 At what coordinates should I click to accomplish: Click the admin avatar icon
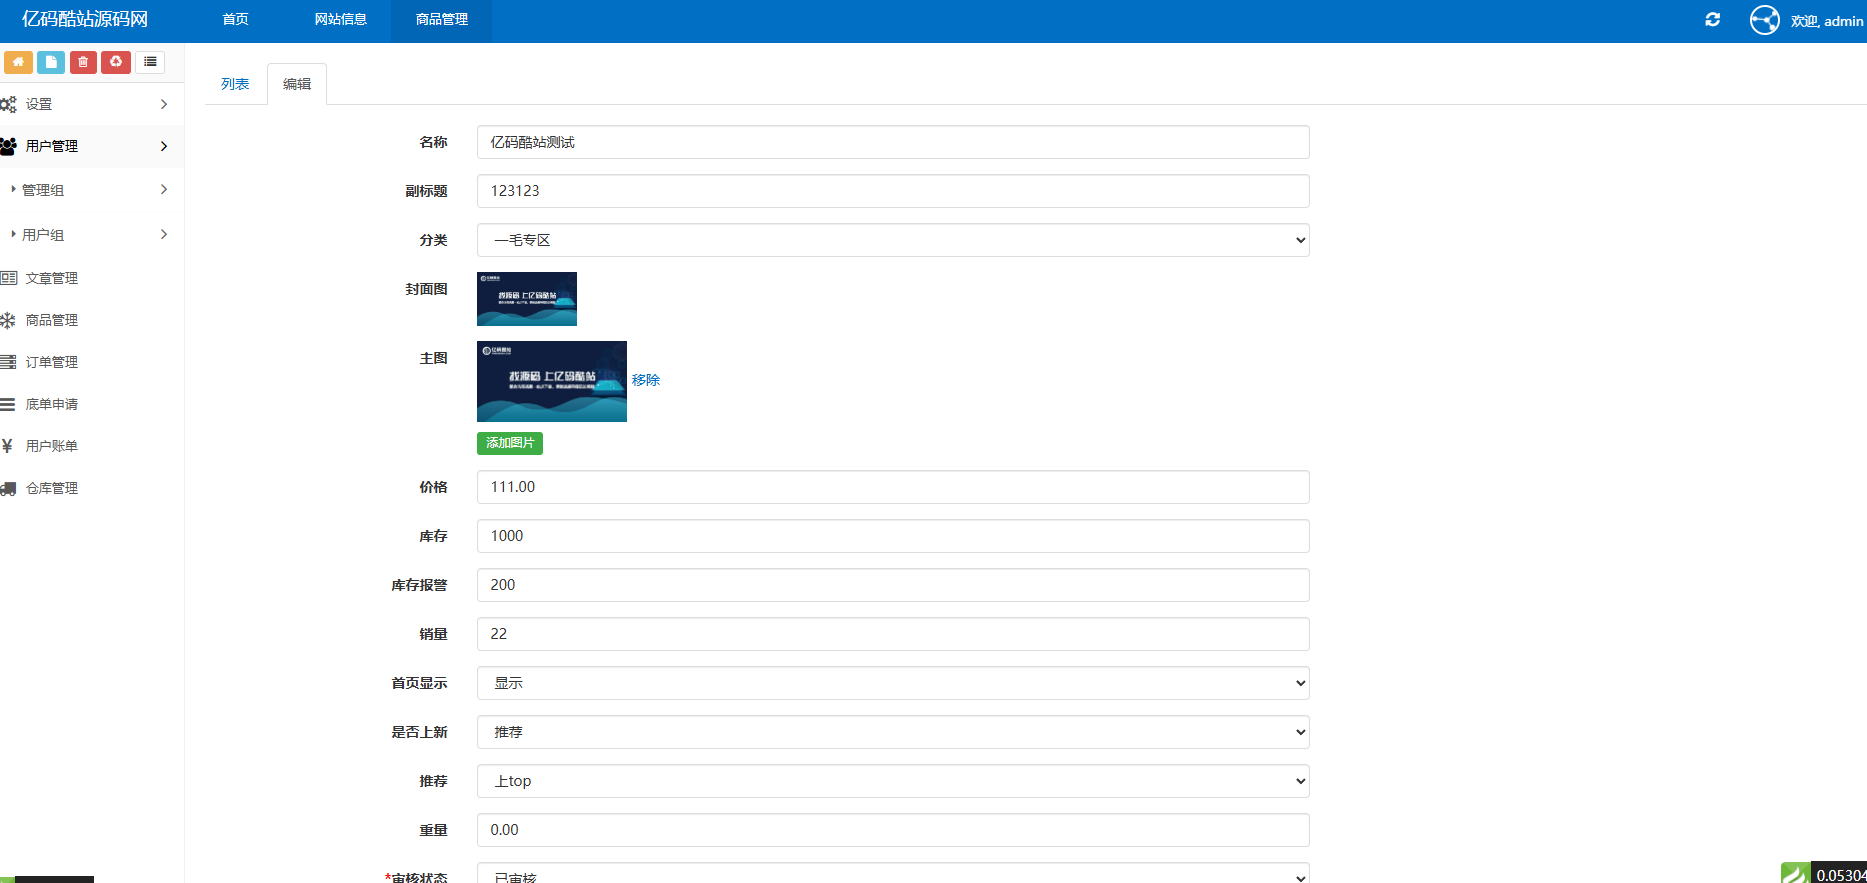[x=1764, y=20]
